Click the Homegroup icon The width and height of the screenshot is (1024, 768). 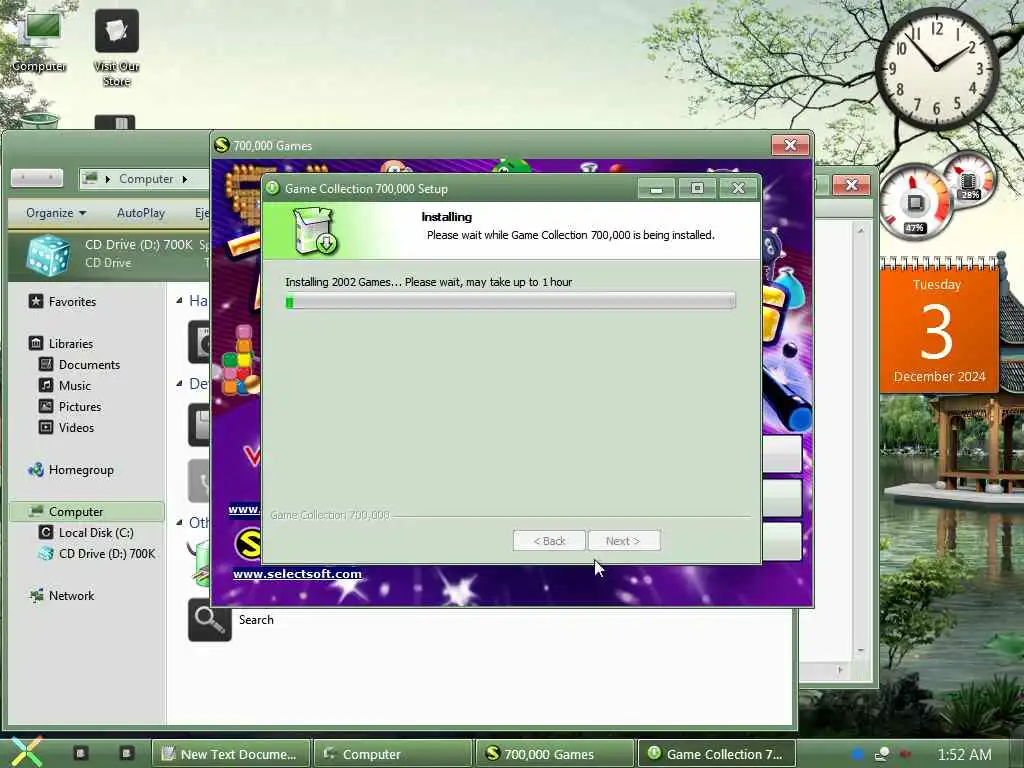click(36, 469)
